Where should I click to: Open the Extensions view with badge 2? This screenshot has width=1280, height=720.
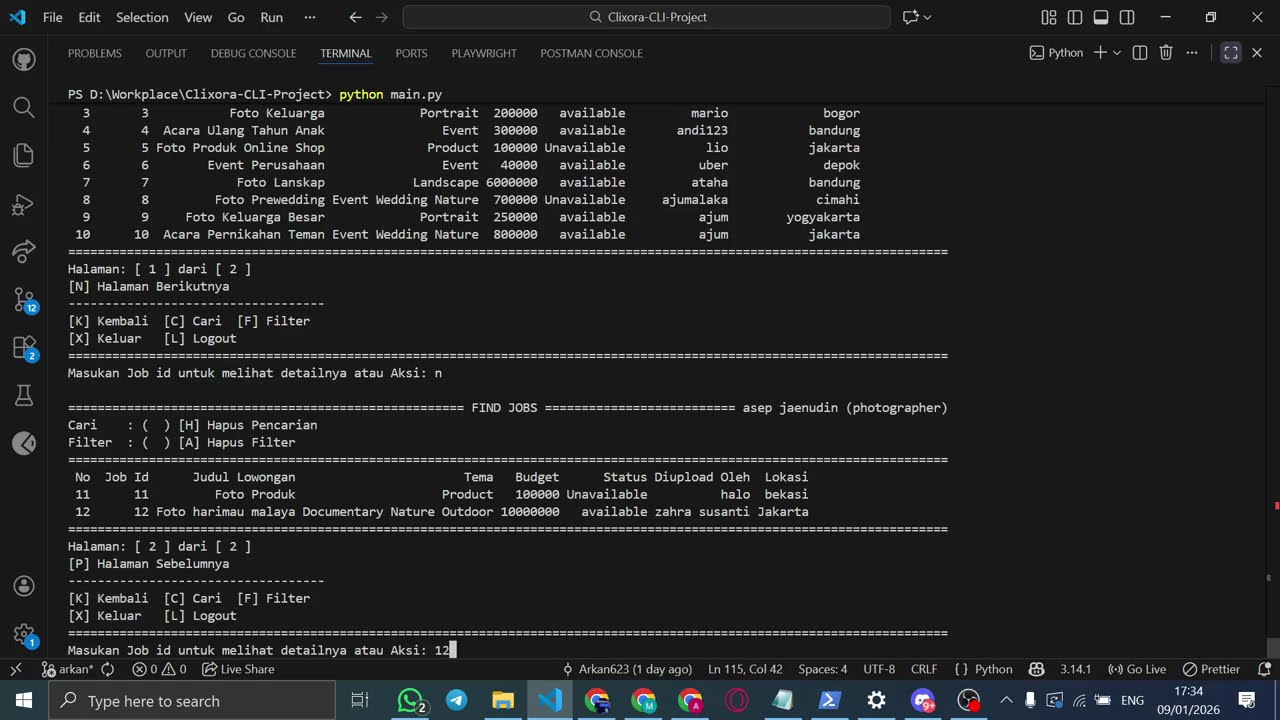(x=24, y=347)
